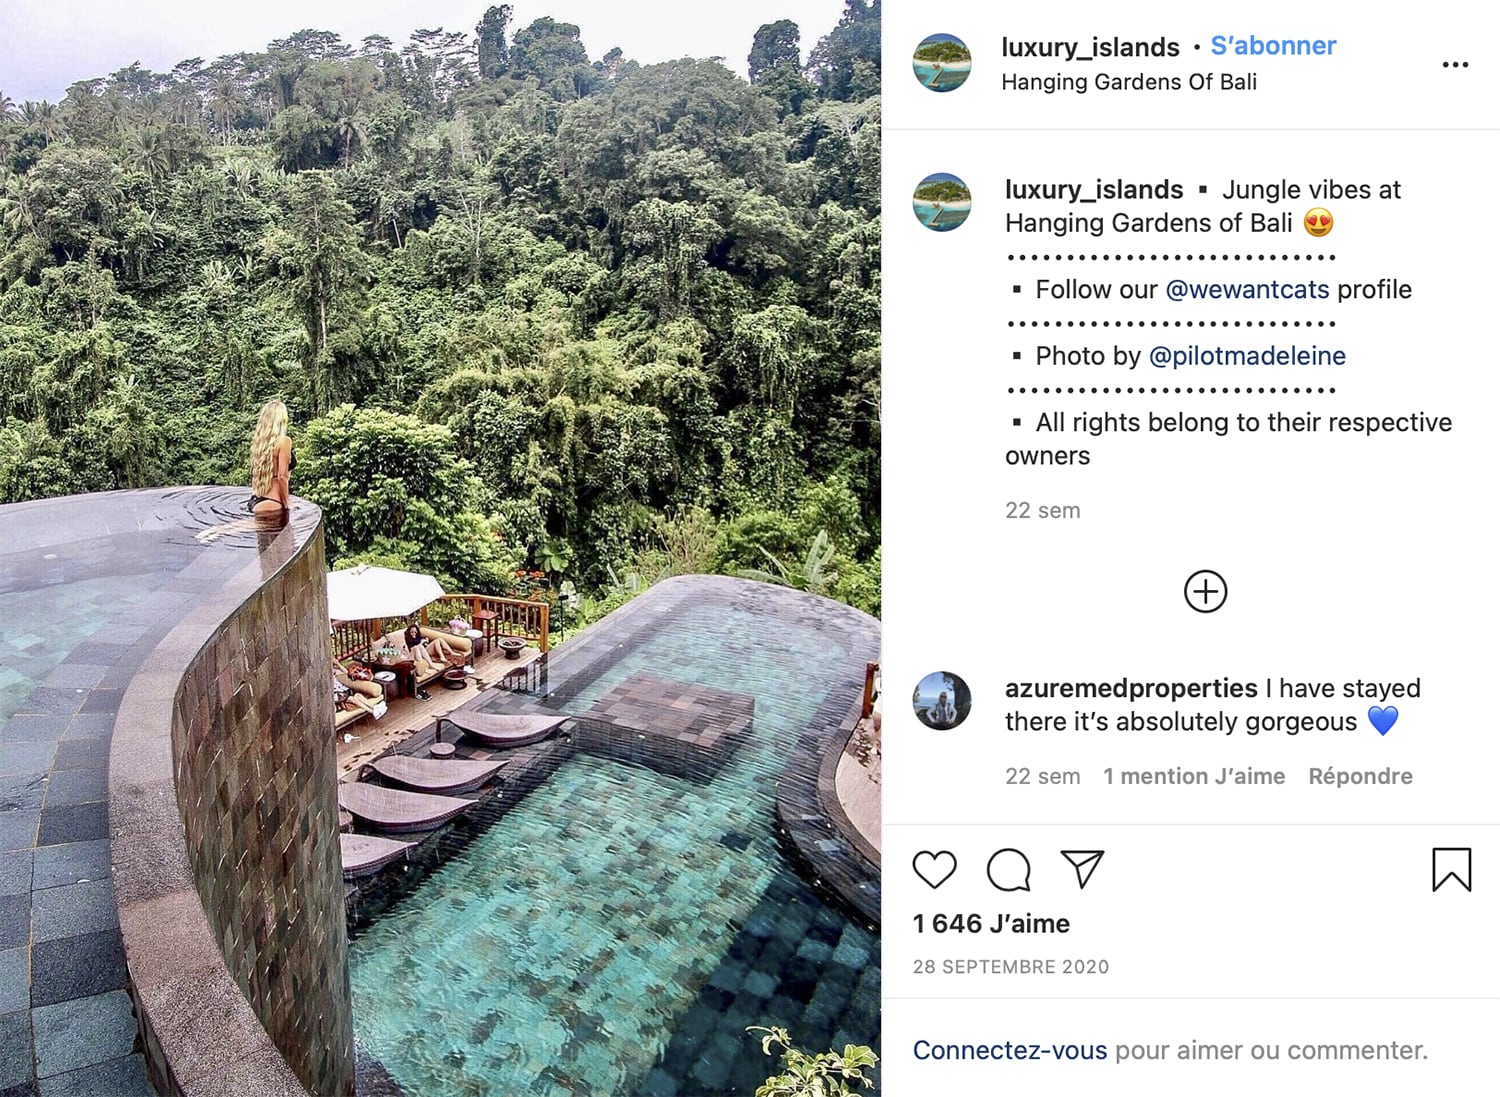The height and width of the screenshot is (1097, 1500).
Task: Click Connectez-vous to log in
Action: click(1010, 1050)
